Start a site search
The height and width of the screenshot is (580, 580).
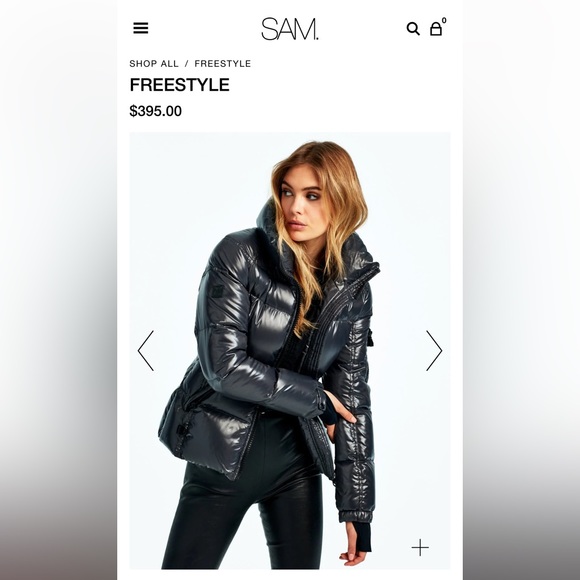tap(413, 28)
